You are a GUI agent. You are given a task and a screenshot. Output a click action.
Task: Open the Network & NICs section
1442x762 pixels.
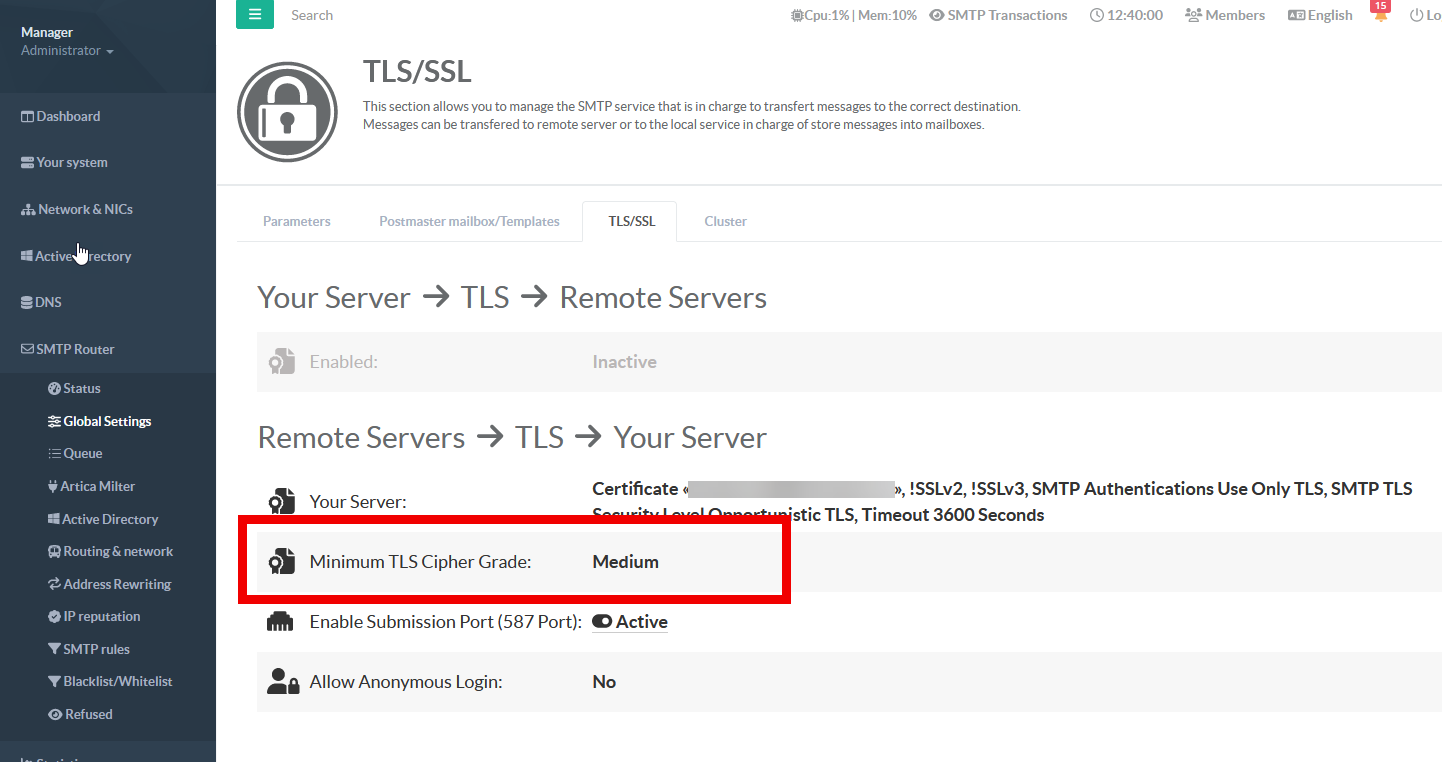tap(77, 210)
